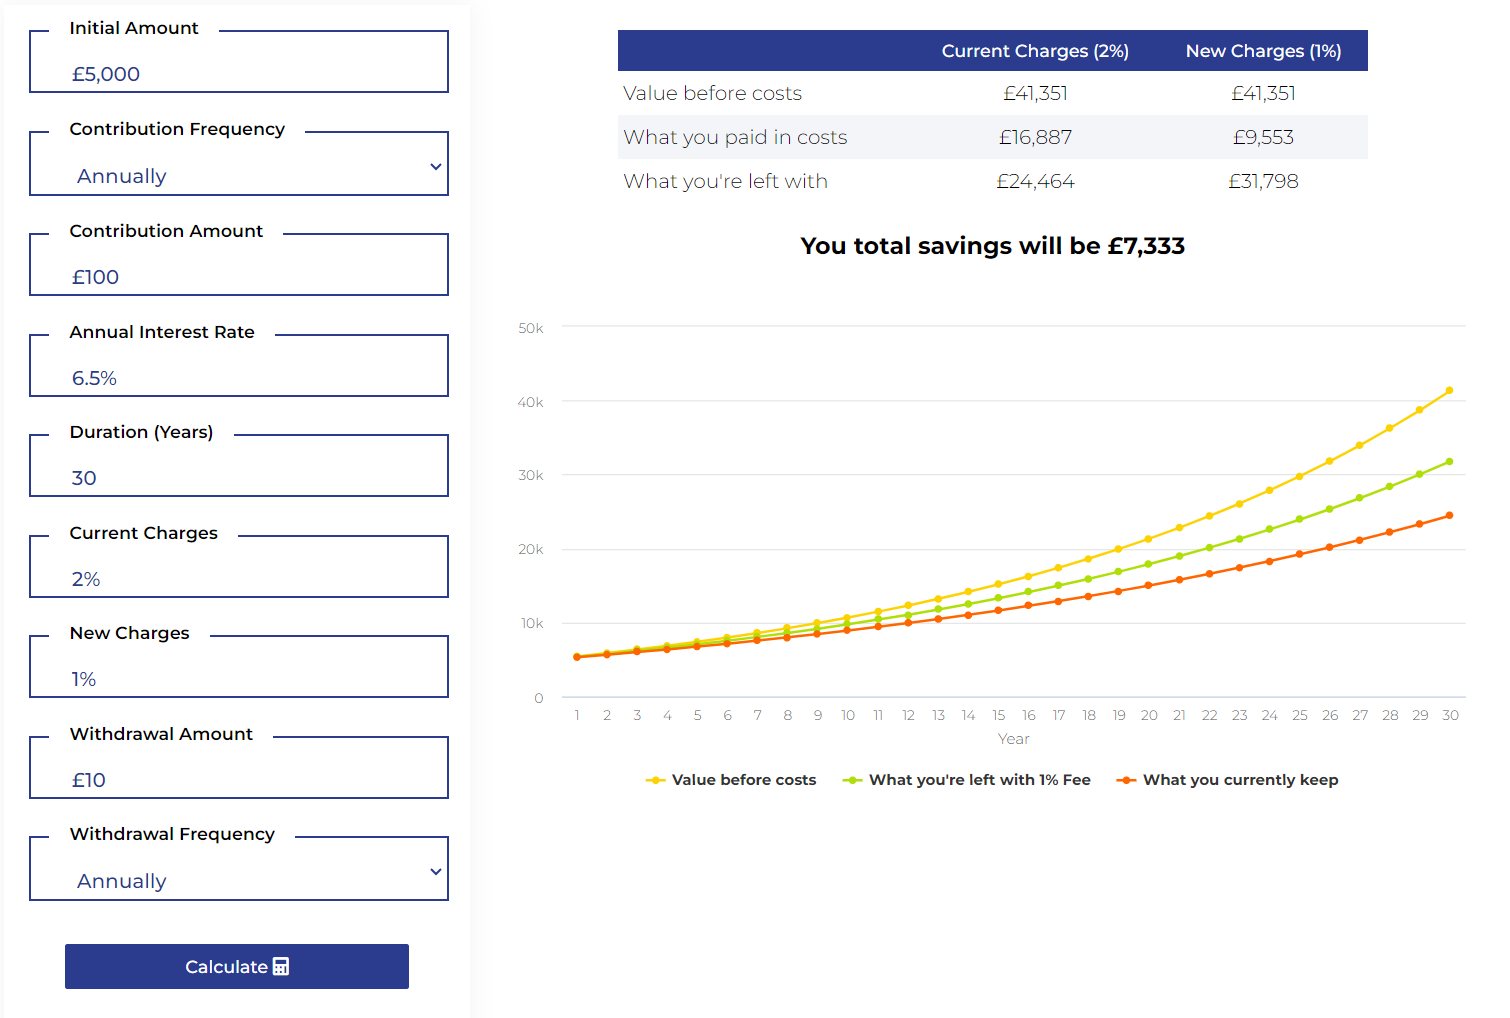The height and width of the screenshot is (1018, 1510).
Task: Open the Contribution Frequency dropdown
Action: point(239,164)
